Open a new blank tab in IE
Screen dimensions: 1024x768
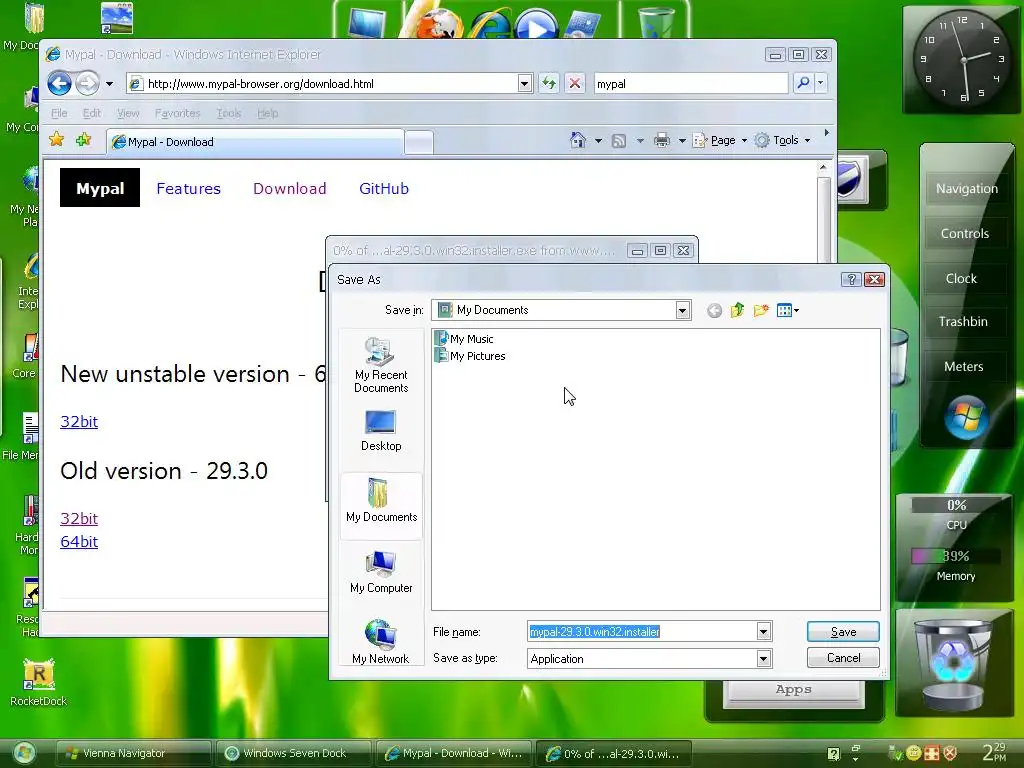click(x=419, y=142)
